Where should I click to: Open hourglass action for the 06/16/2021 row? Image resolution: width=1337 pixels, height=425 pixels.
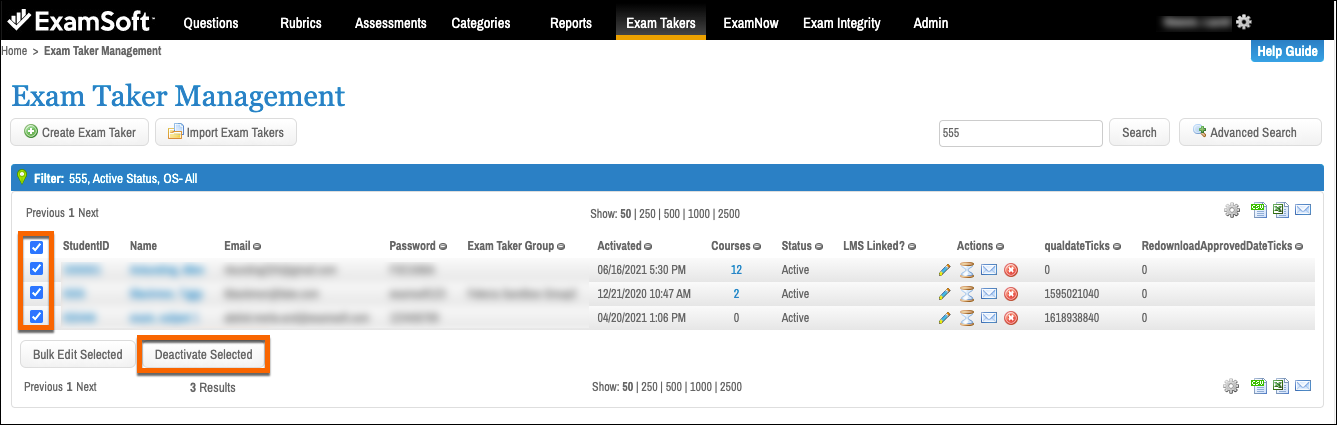click(967, 270)
